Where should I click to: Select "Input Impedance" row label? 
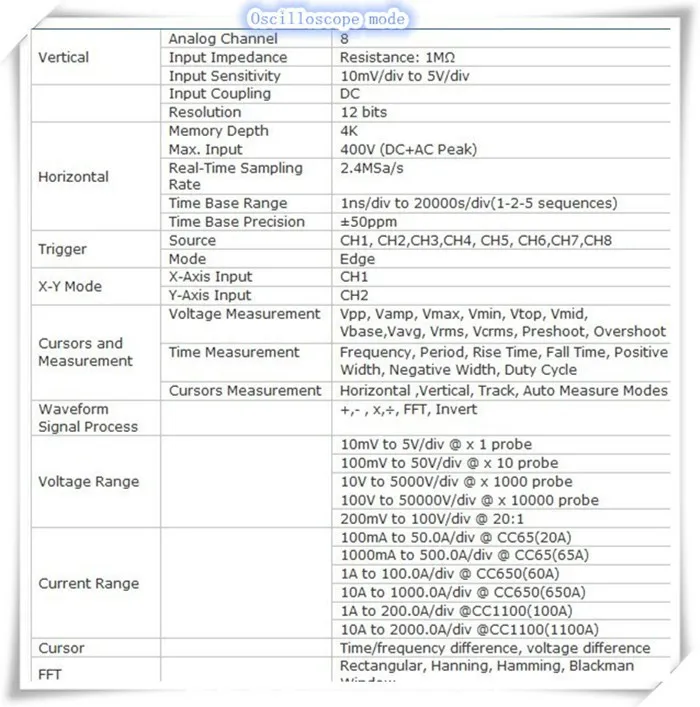coord(228,57)
